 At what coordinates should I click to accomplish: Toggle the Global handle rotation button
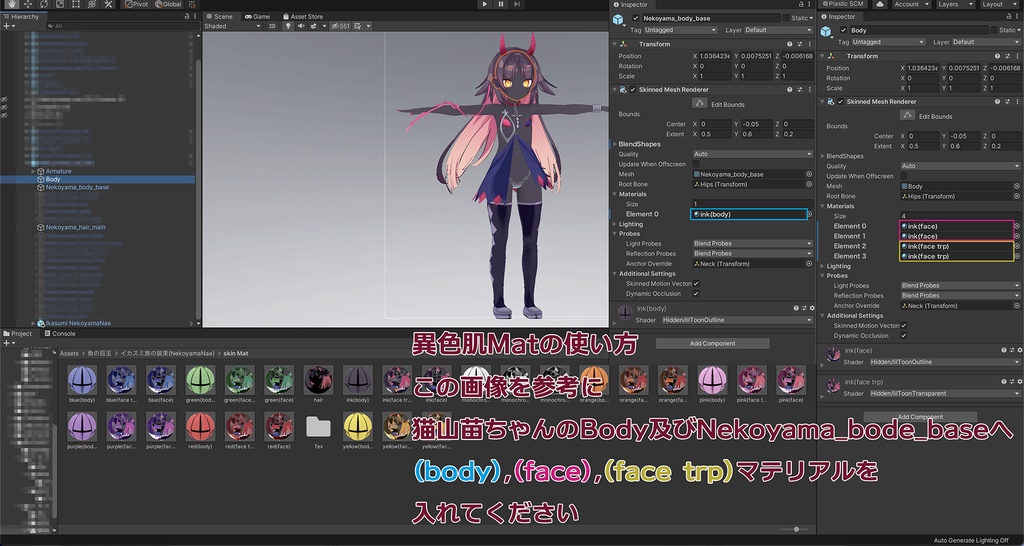click(x=168, y=4)
